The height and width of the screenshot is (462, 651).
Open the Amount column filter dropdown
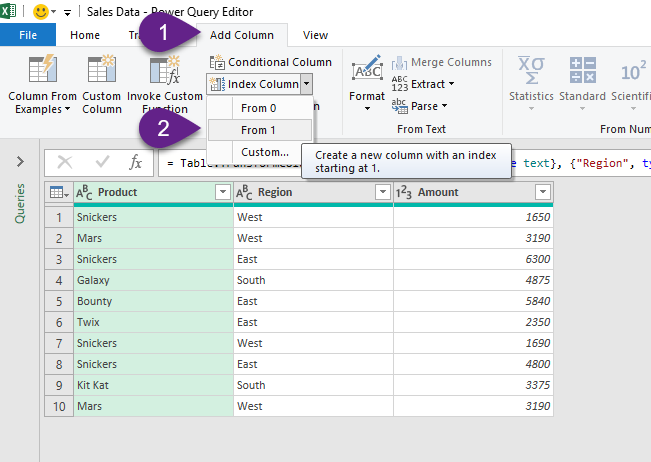click(543, 192)
